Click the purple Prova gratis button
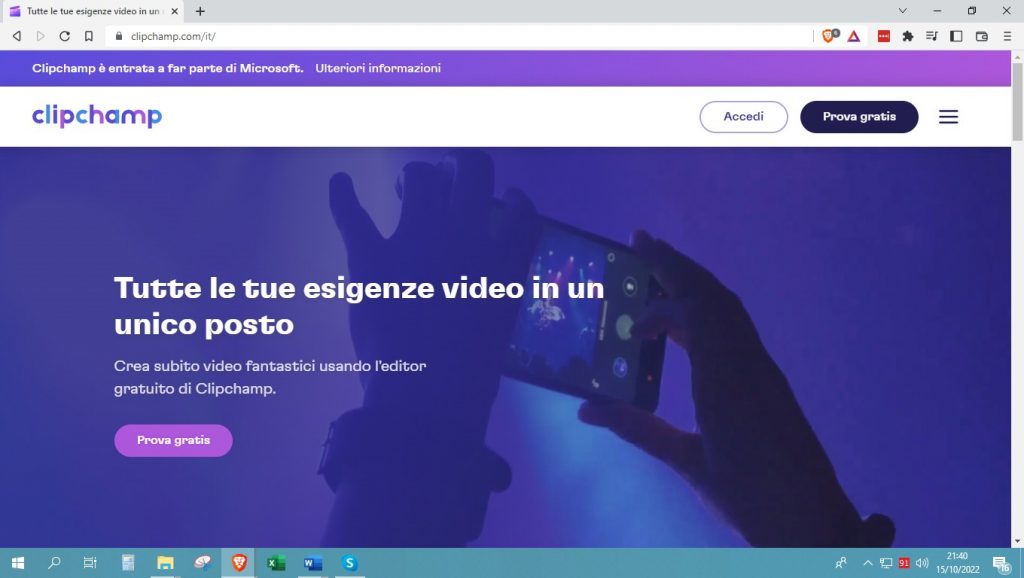Screen dimensions: 1024x578 point(173,440)
